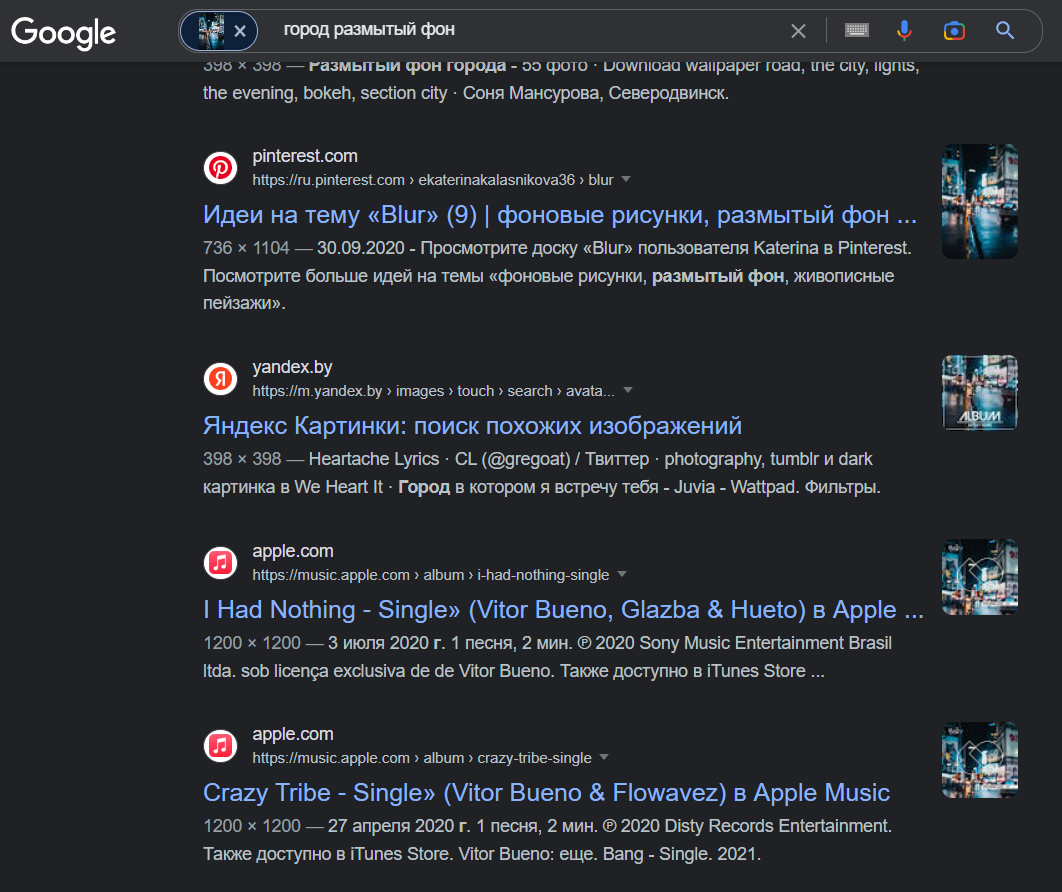
Task: Open 'Идеи на тему «Blur» (9)' result
Action: click(x=559, y=215)
